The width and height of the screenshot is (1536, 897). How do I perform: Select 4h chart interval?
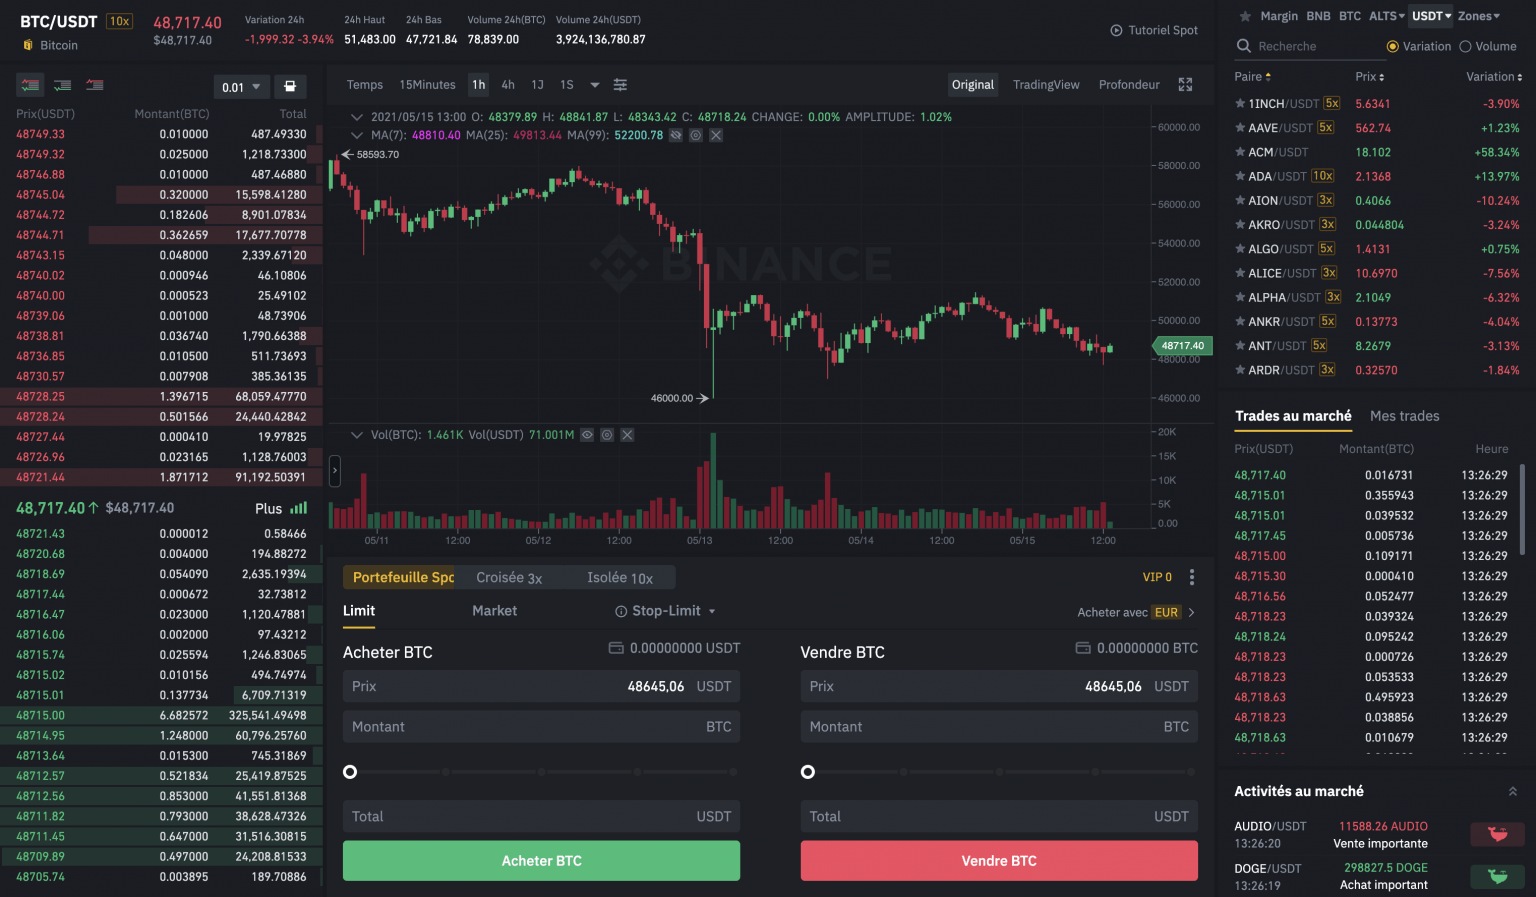508,85
